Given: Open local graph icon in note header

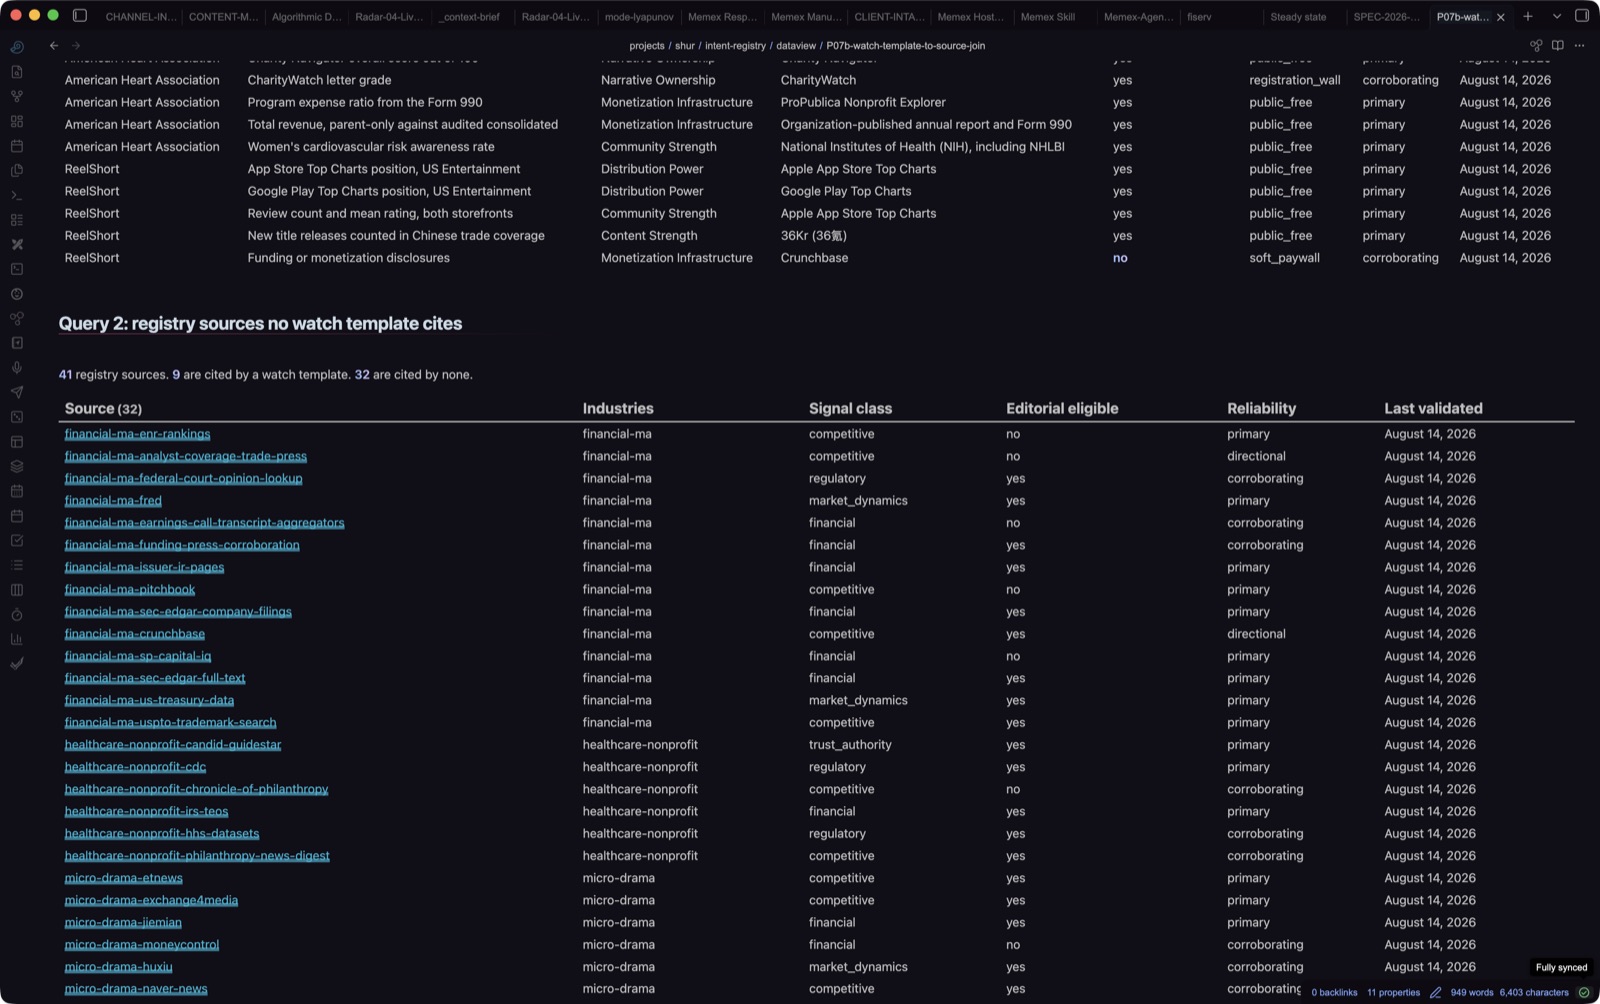Looking at the screenshot, I should 1536,45.
